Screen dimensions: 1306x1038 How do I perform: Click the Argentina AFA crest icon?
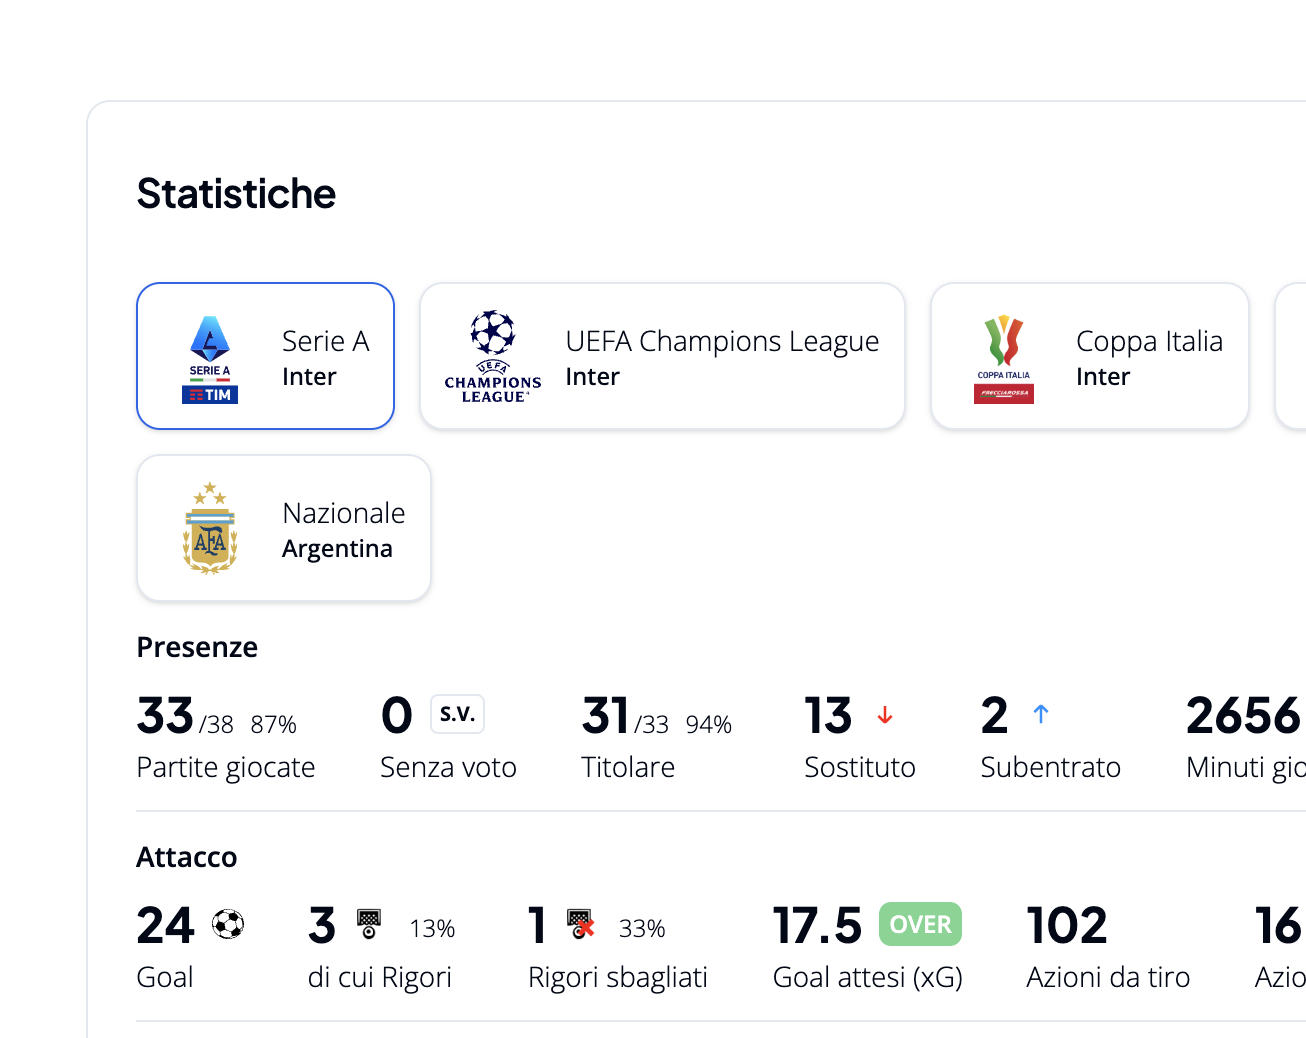(x=210, y=528)
